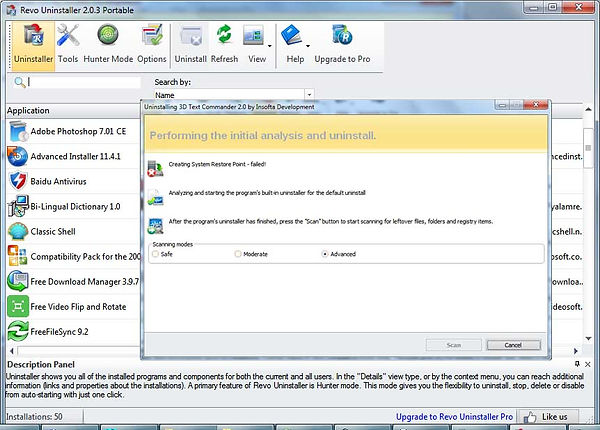Select the FreeFileSync 9.2 row
Screen dimensions: 600x430
(x=73, y=331)
